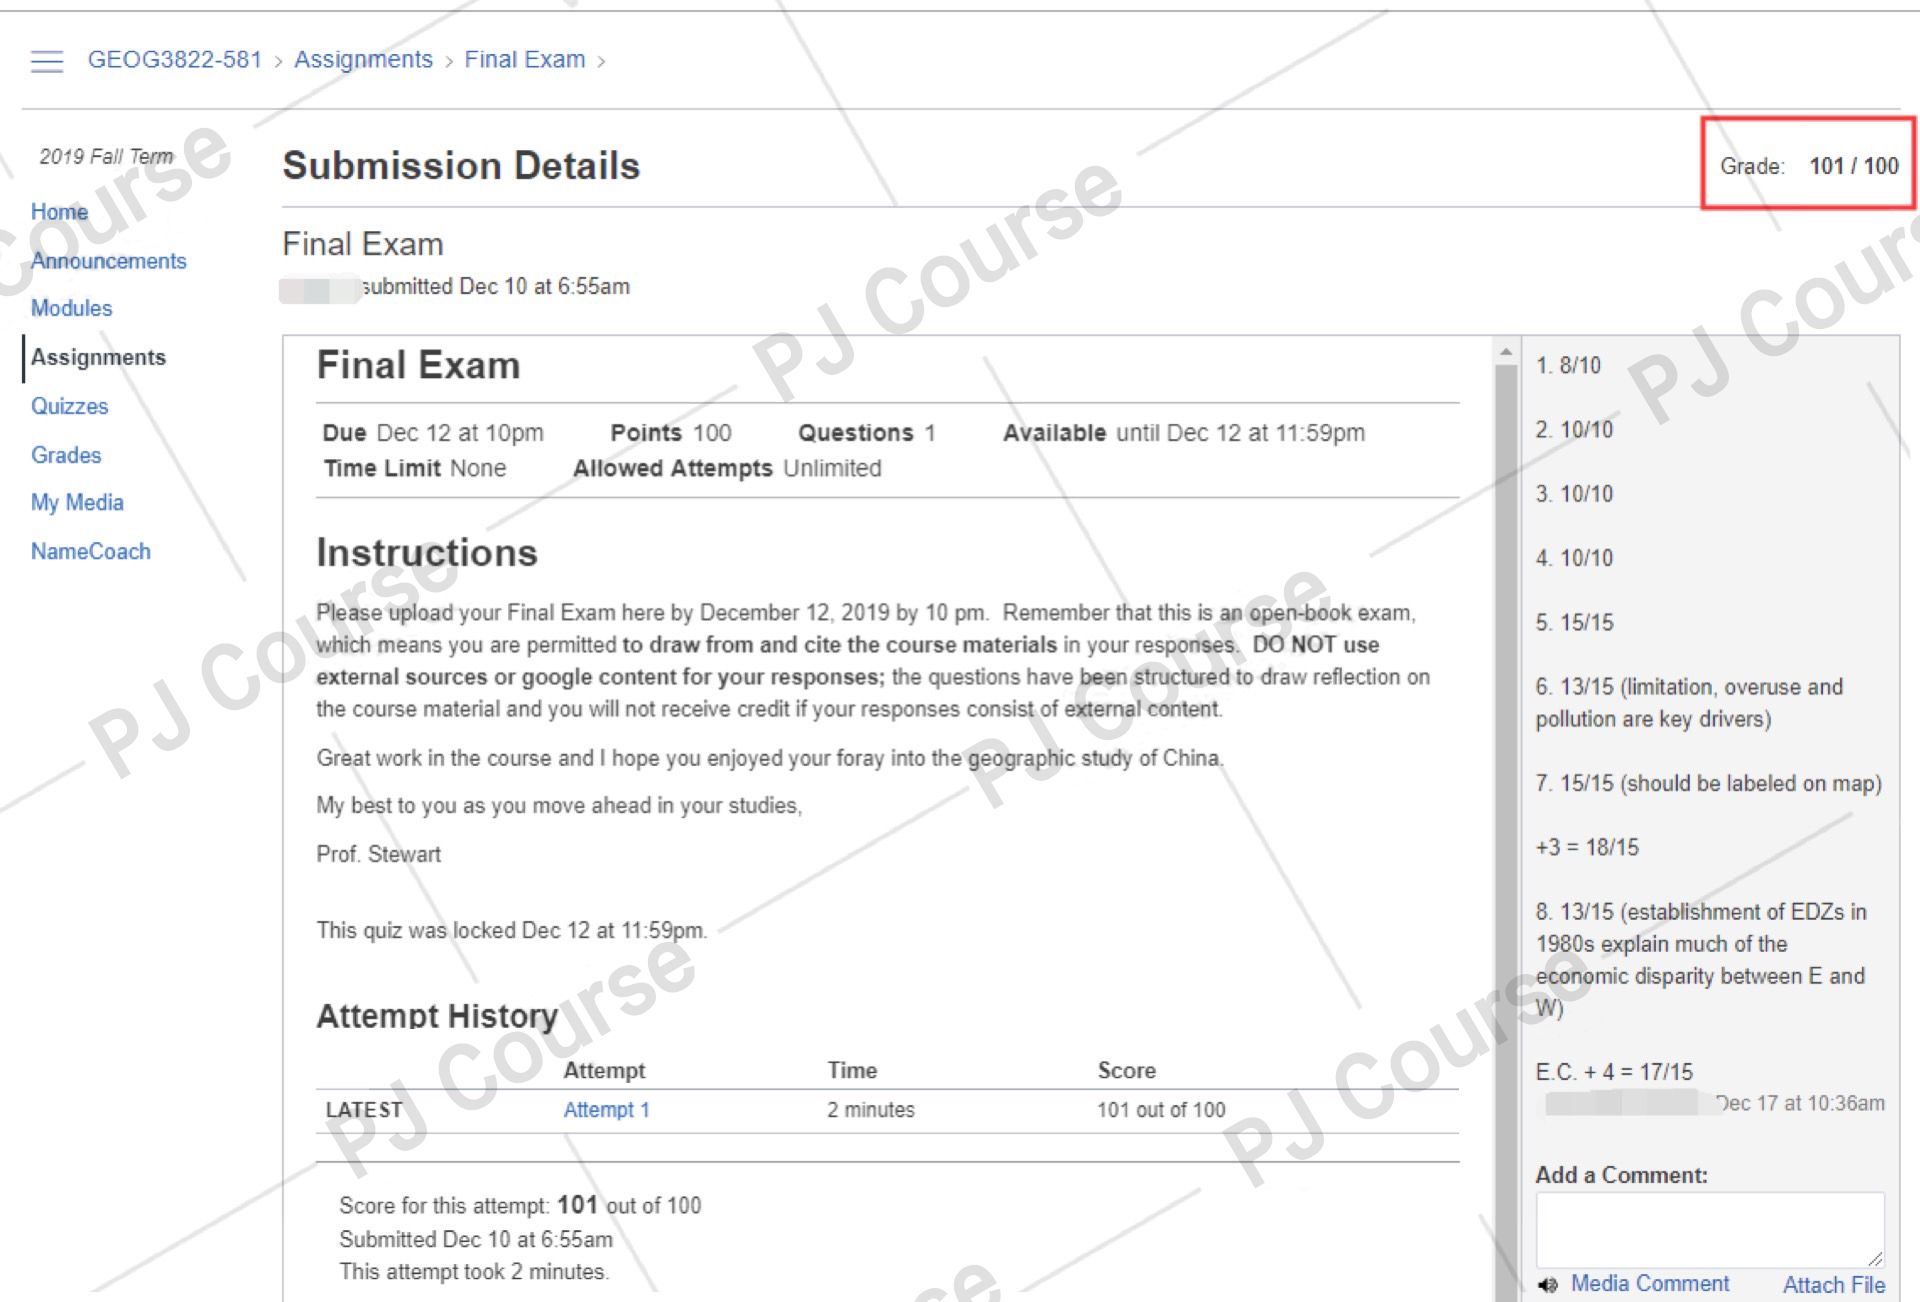Screen dimensions: 1920x1302
Task: Click 'Allowed Attempts Unlimited' text
Action: click(x=727, y=469)
